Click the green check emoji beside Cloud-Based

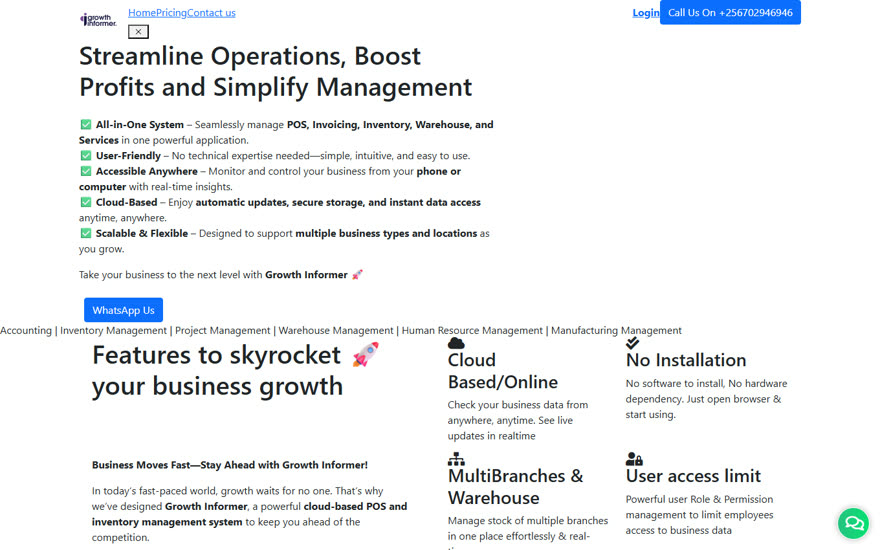tap(86, 202)
